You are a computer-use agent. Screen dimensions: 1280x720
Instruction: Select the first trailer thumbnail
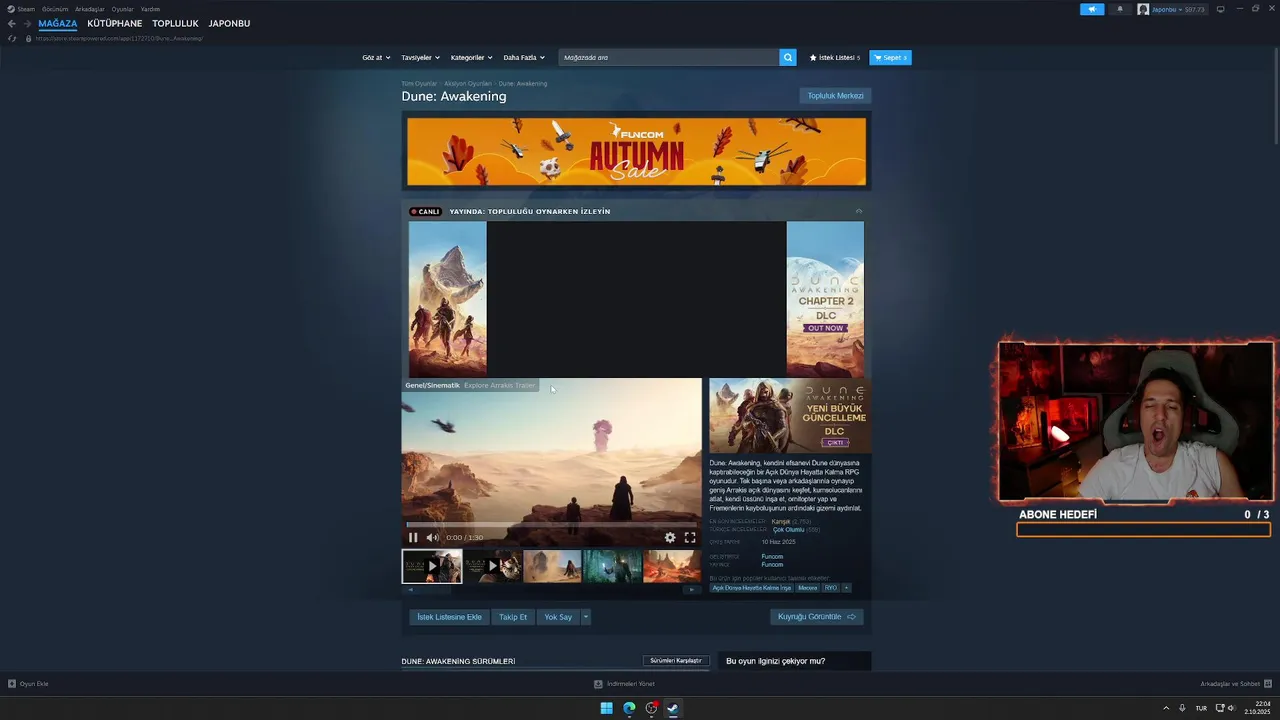pyautogui.click(x=432, y=566)
